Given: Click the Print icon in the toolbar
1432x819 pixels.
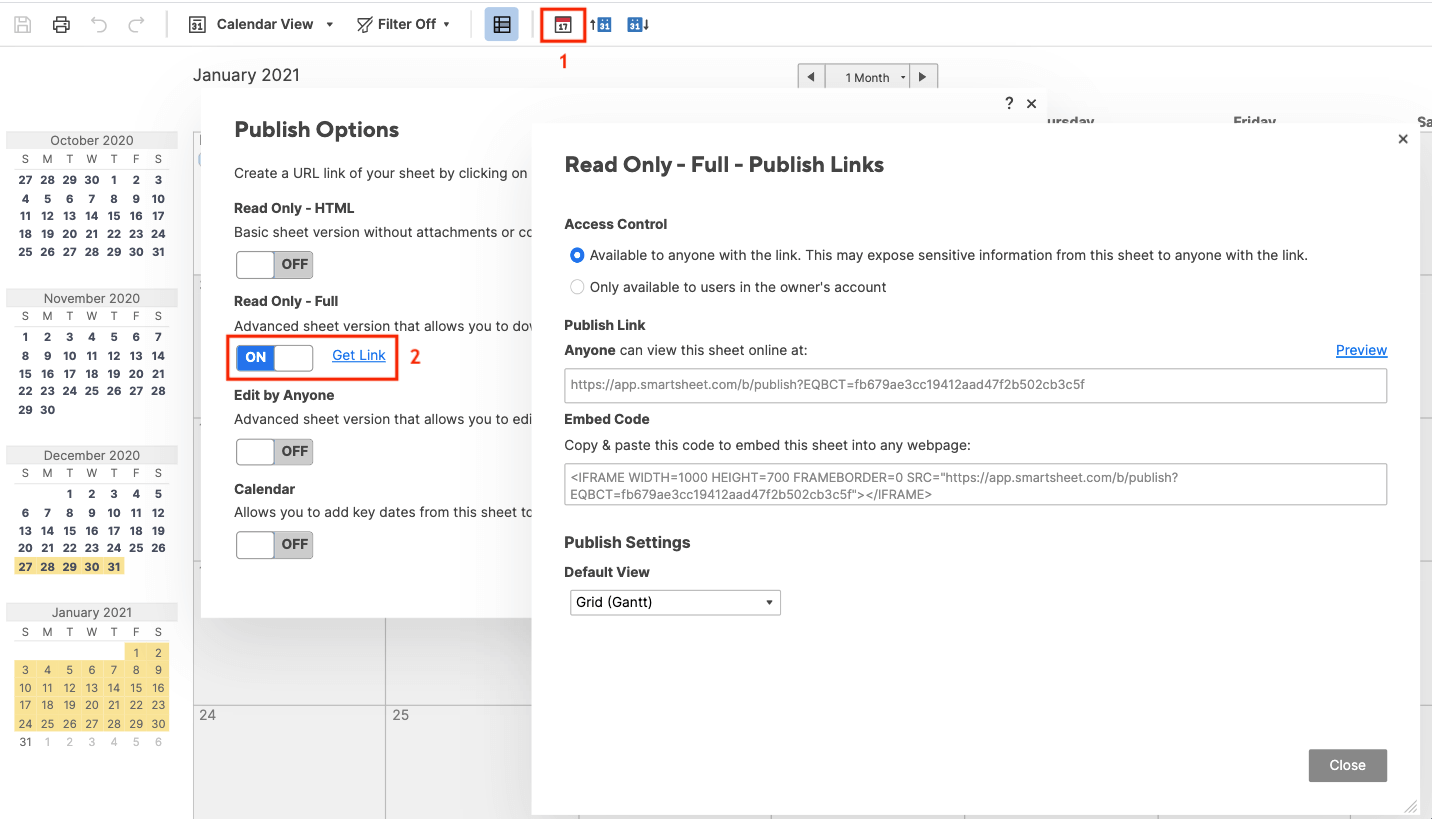Looking at the screenshot, I should tap(61, 25).
